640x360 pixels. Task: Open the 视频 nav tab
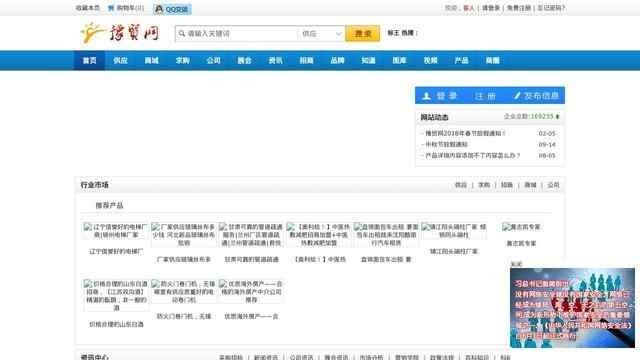(431, 60)
